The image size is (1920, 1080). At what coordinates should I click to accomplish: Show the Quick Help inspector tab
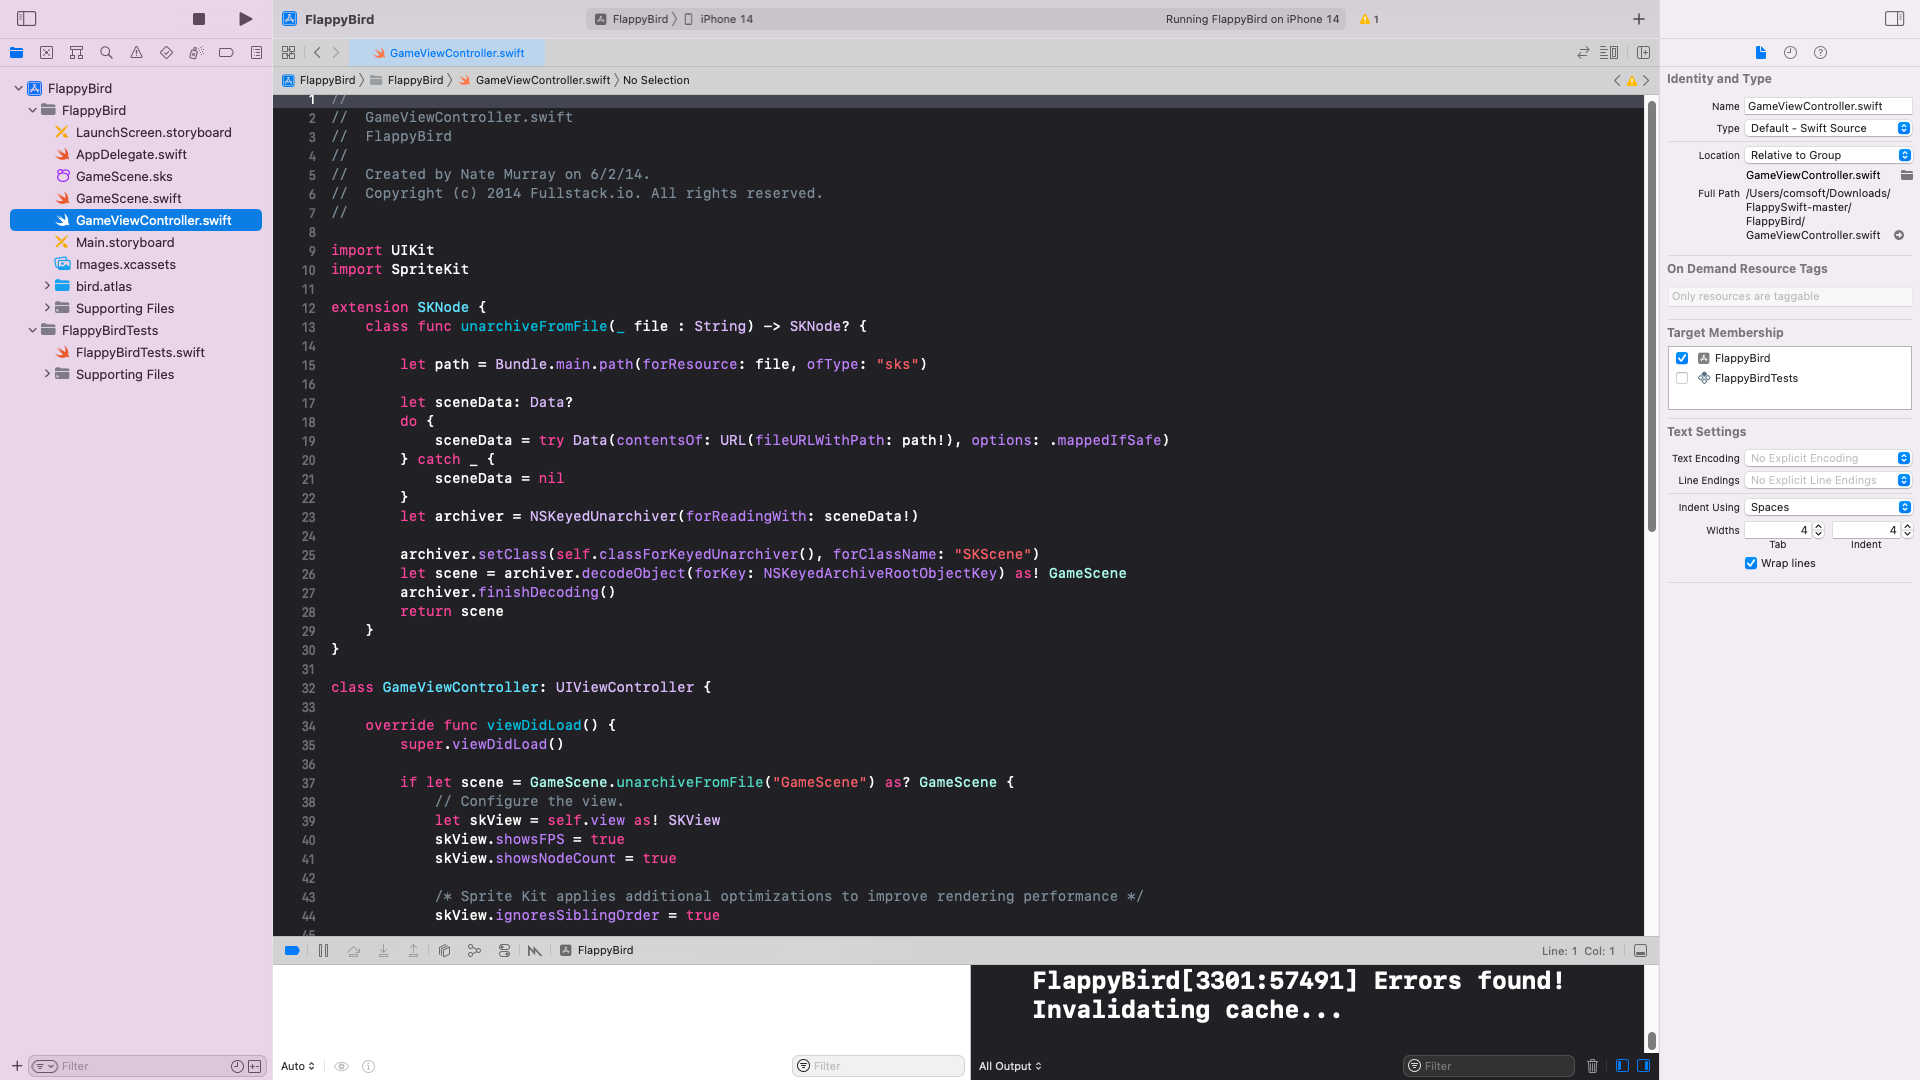pos(1820,53)
